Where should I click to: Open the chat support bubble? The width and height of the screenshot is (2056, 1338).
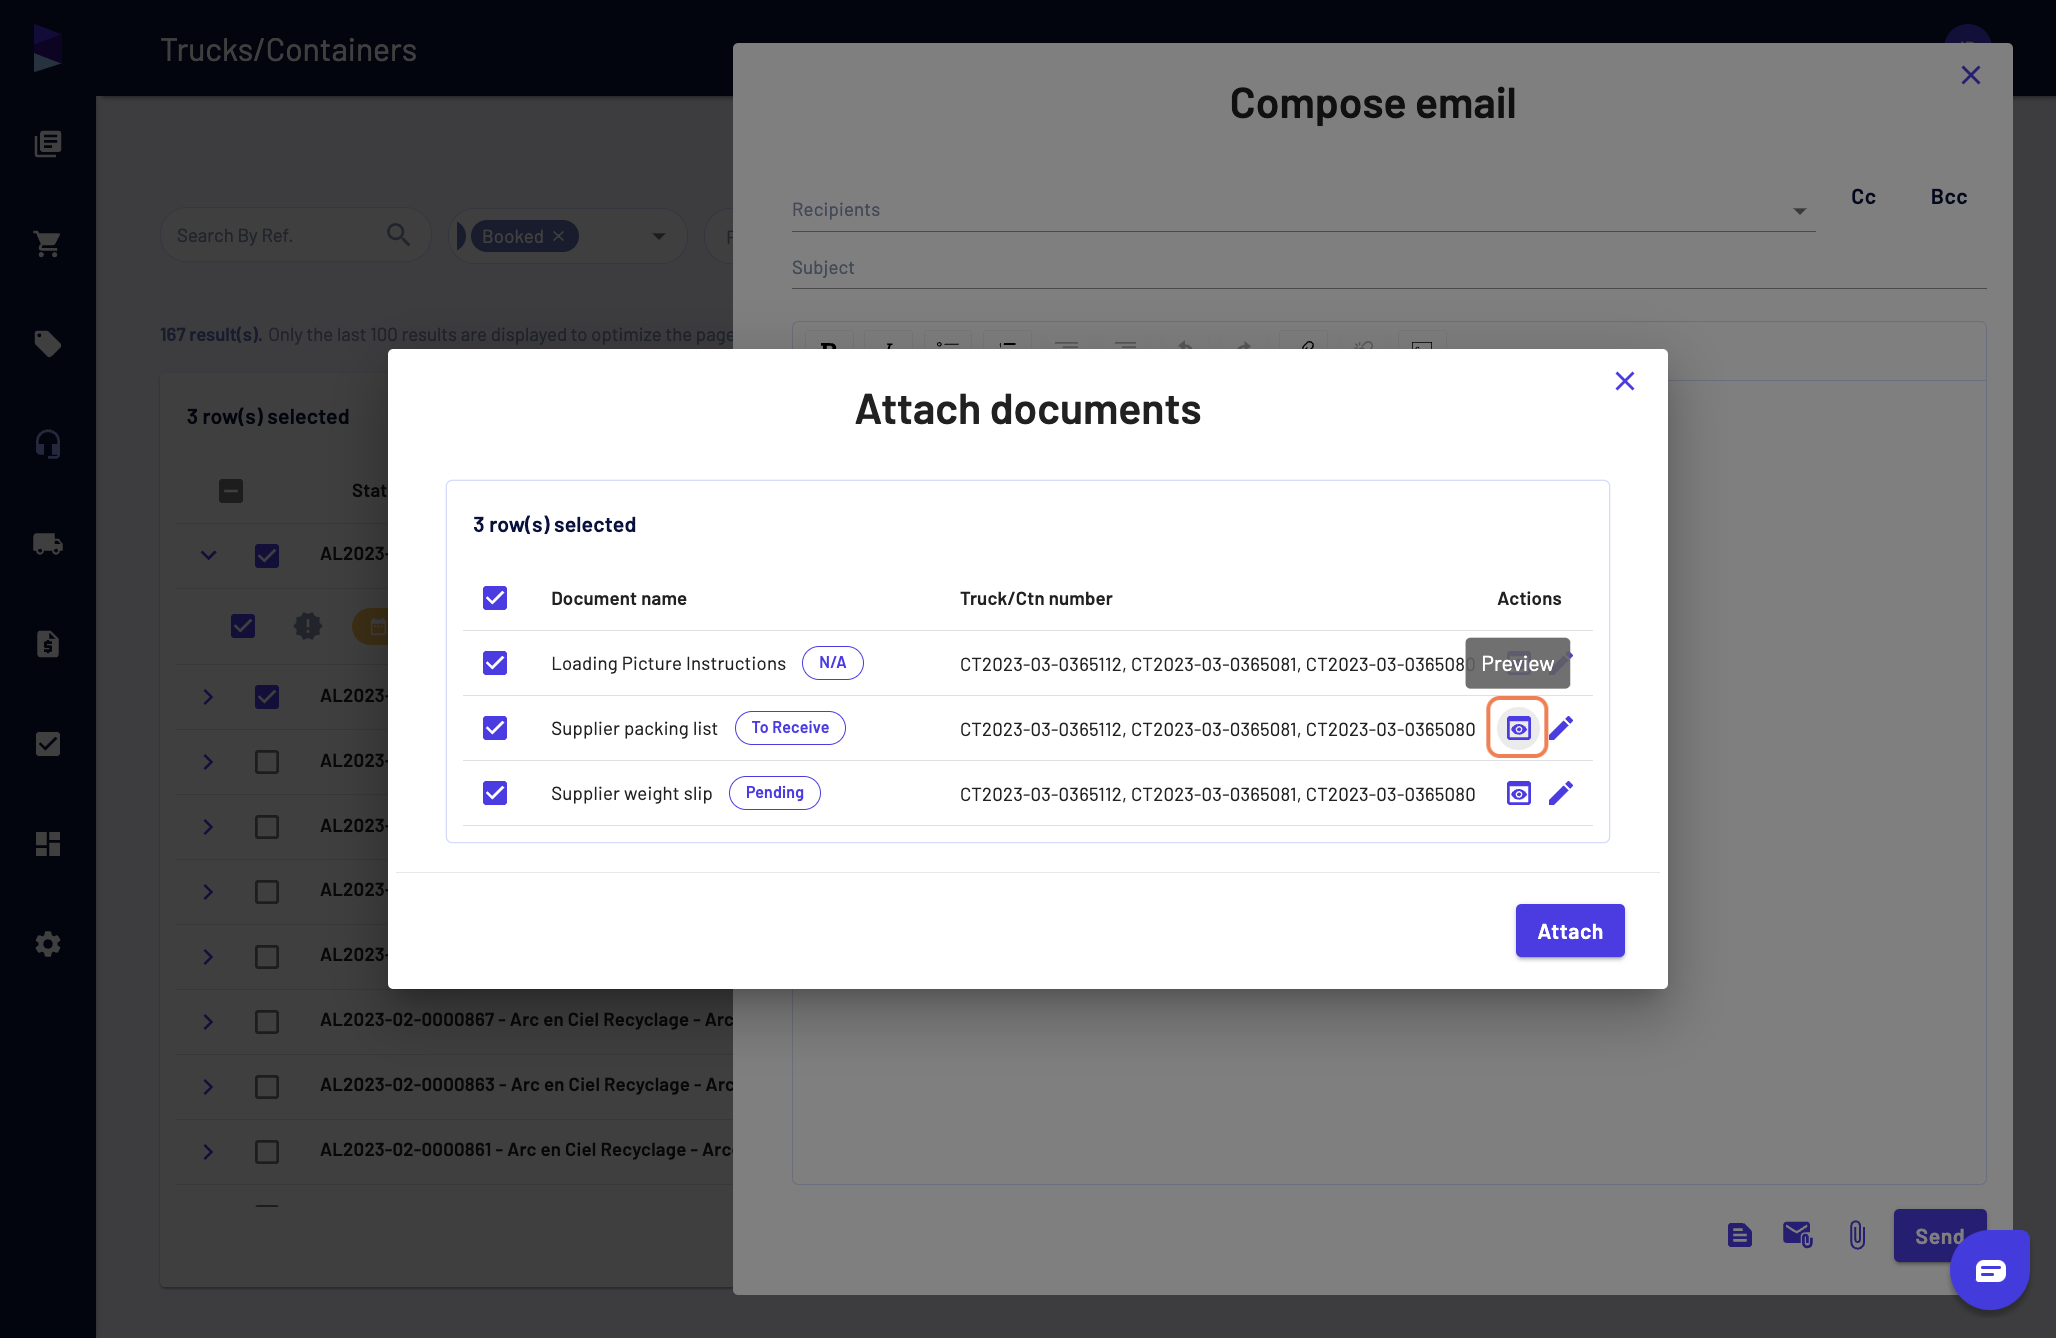[1990, 1270]
